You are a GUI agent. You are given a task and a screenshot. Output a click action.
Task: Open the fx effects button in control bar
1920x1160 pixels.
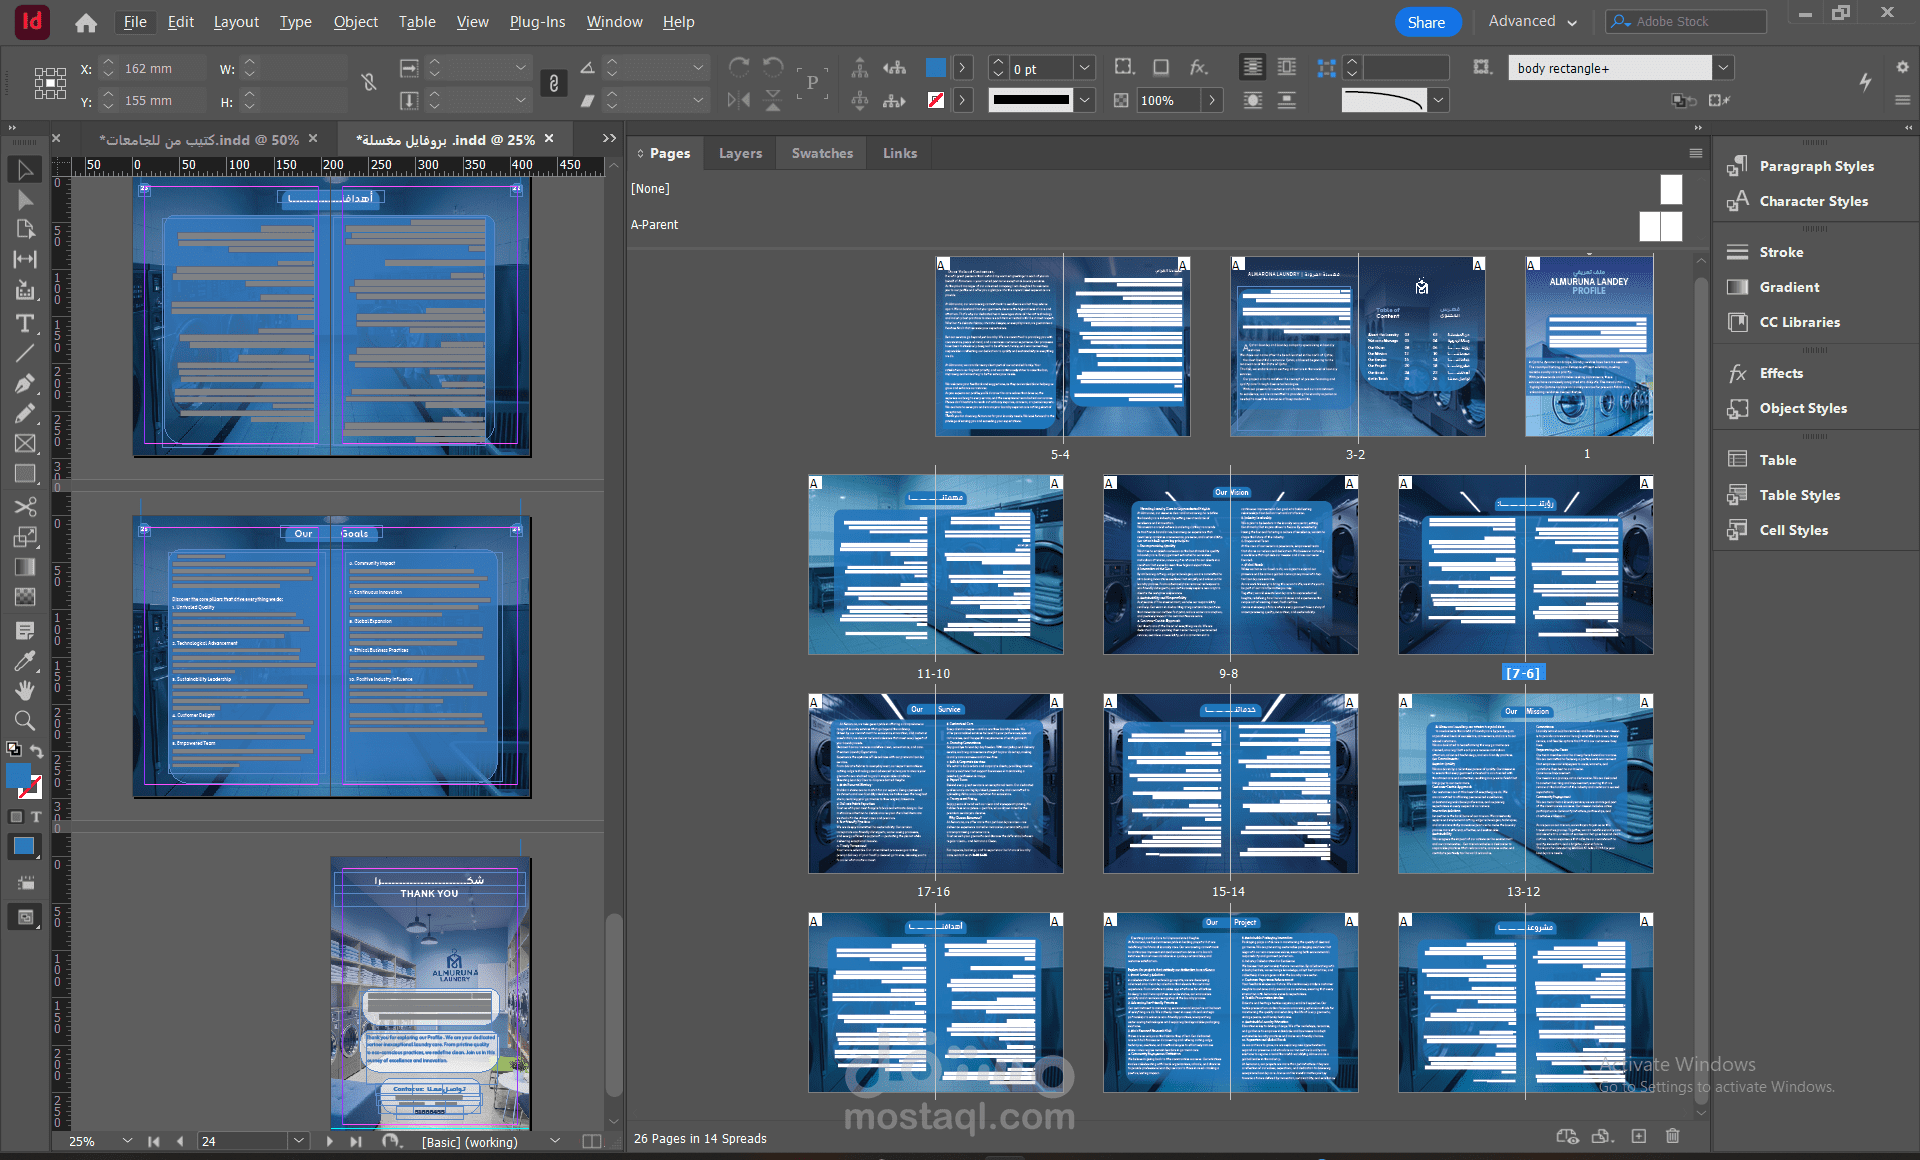click(x=1198, y=67)
